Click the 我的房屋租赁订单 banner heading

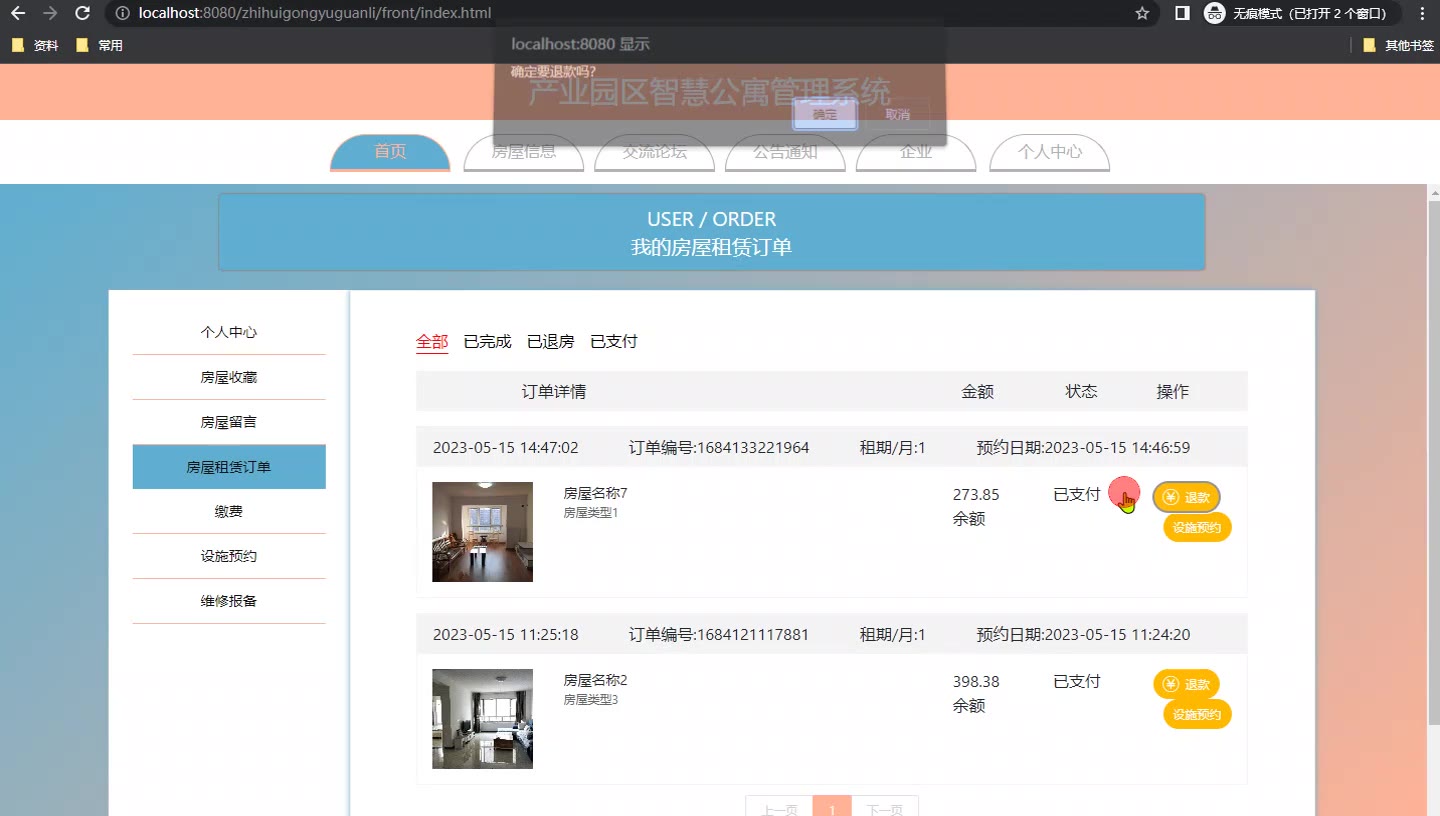711,247
